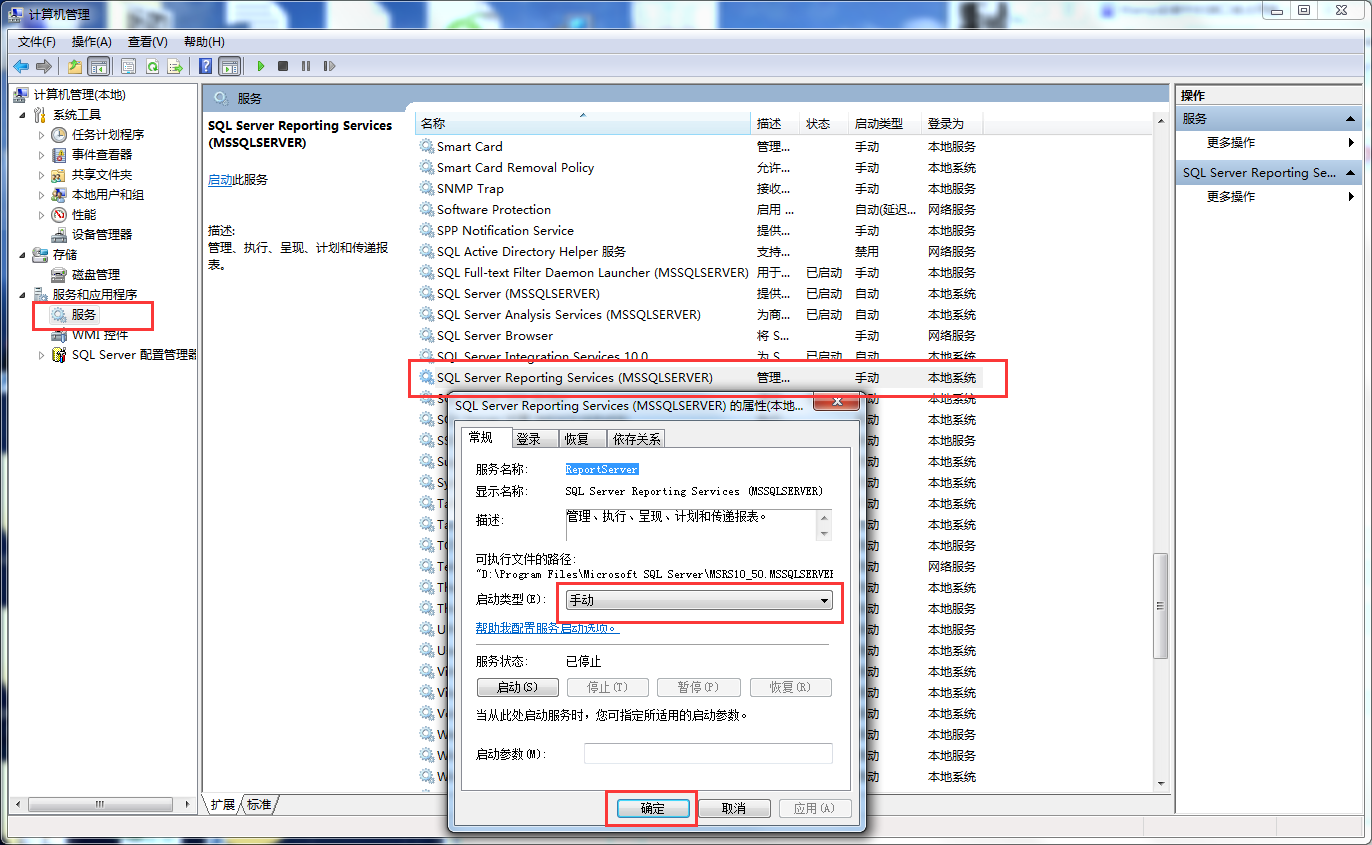The height and width of the screenshot is (845, 1372).
Task: Click the 取消 button
Action: point(734,808)
